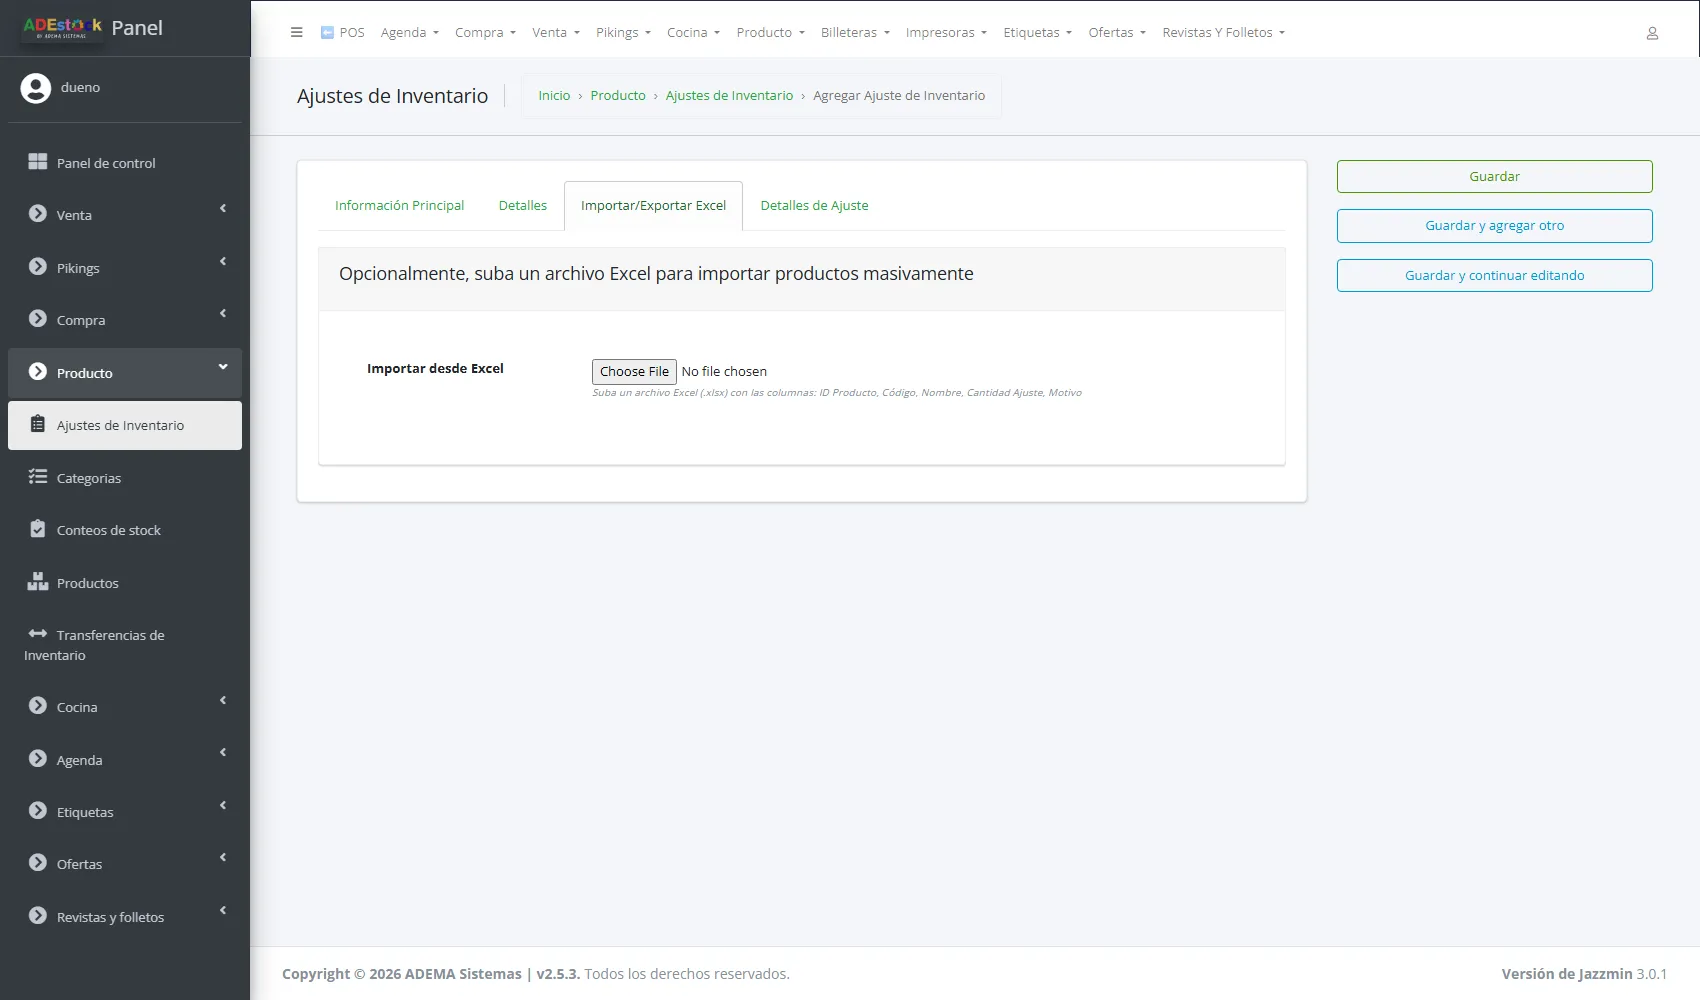Switch to the Información Principal tab
The width and height of the screenshot is (1700, 1000).
[399, 206]
